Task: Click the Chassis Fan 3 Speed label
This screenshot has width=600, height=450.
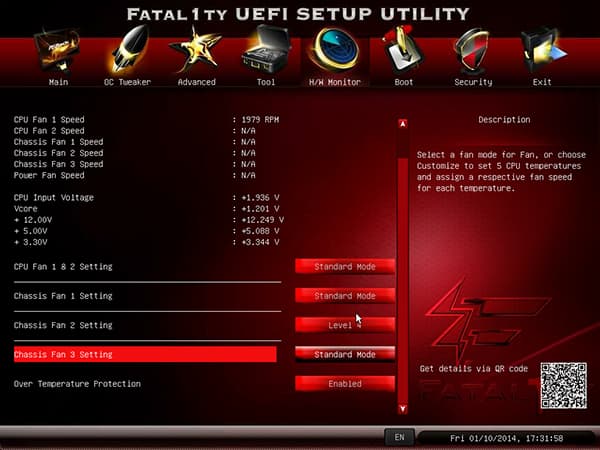Action: click(59, 164)
